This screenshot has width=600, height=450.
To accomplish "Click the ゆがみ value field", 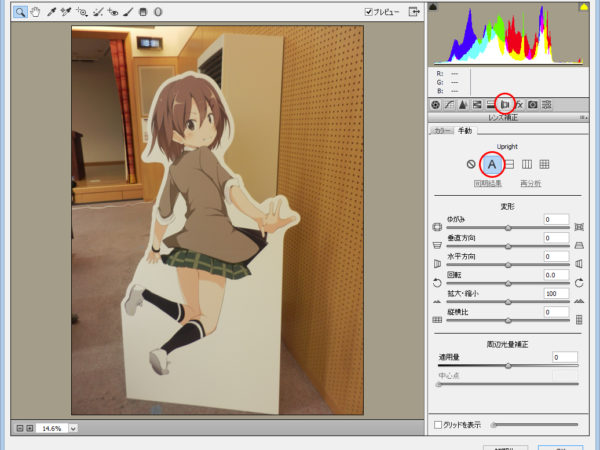I will pos(556,219).
